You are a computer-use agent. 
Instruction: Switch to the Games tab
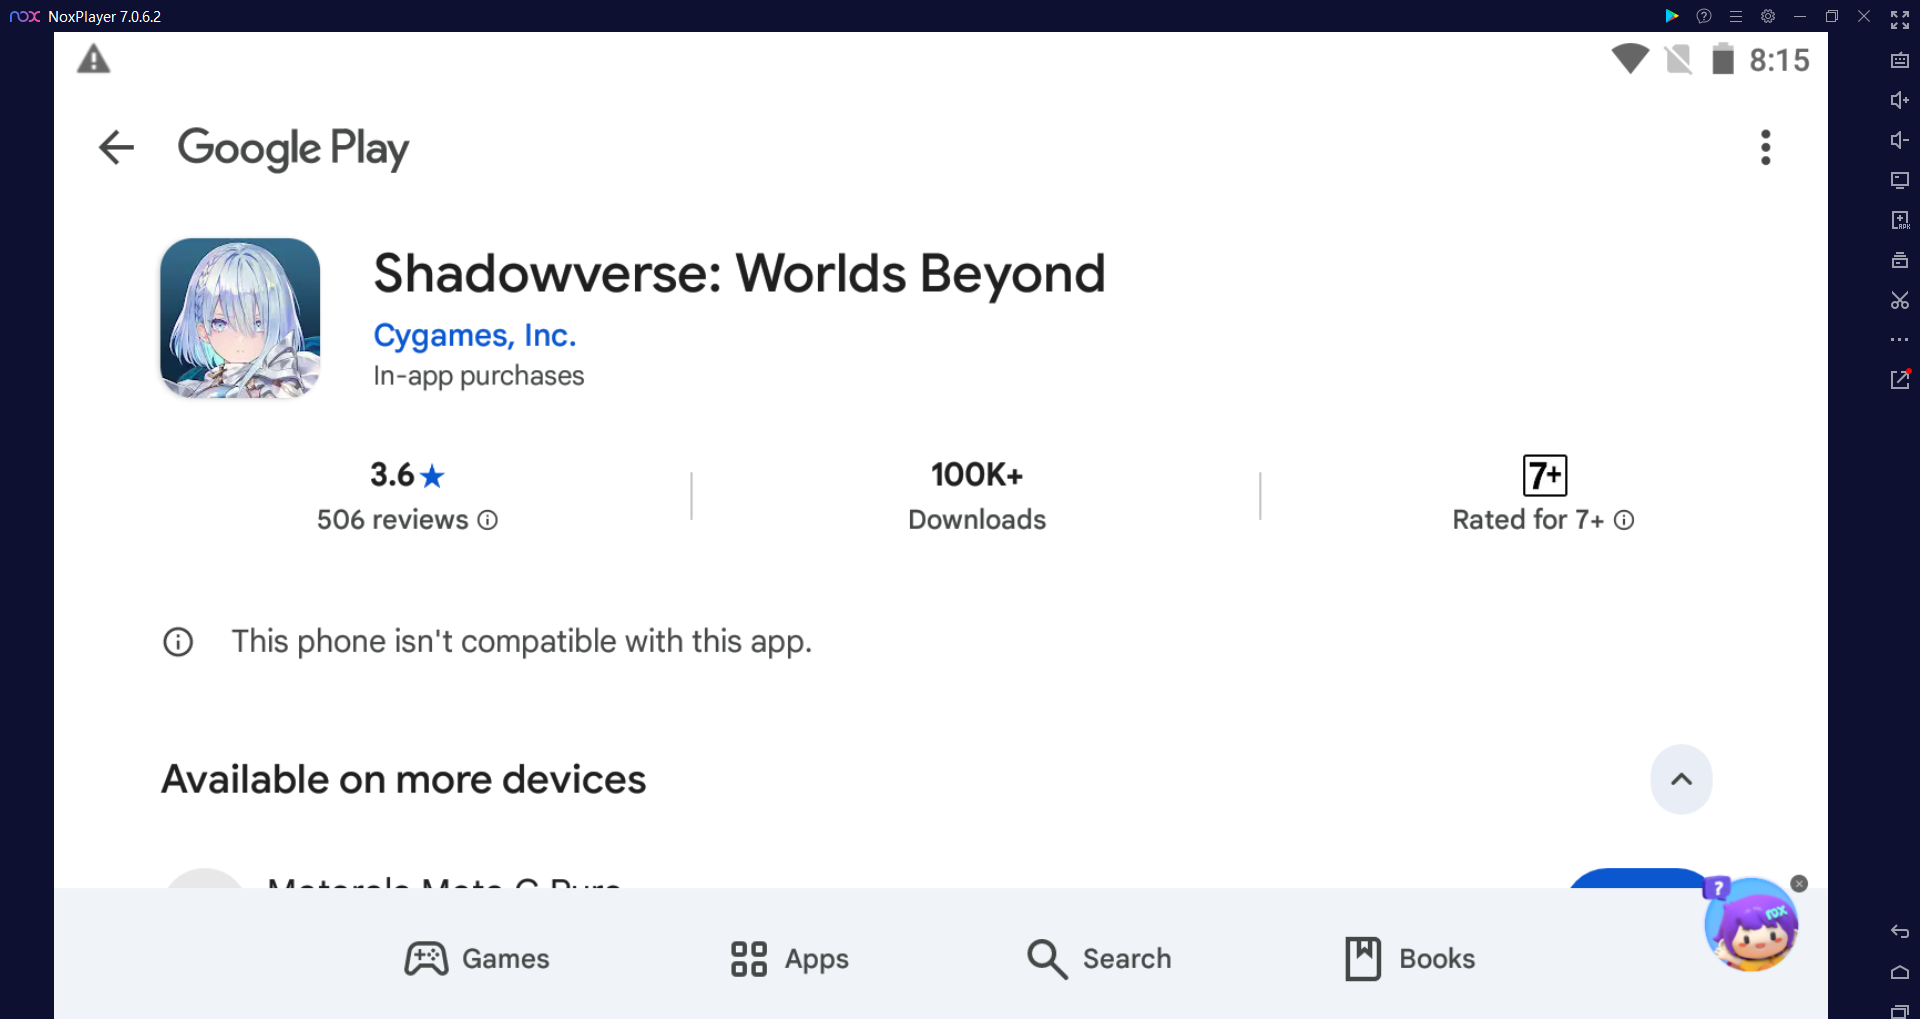click(x=477, y=958)
